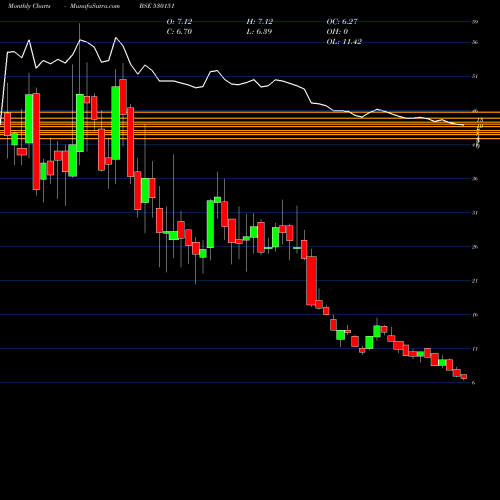Click the 'OL: 11.42' value
The width and height of the screenshot is (500, 500).
point(344,42)
